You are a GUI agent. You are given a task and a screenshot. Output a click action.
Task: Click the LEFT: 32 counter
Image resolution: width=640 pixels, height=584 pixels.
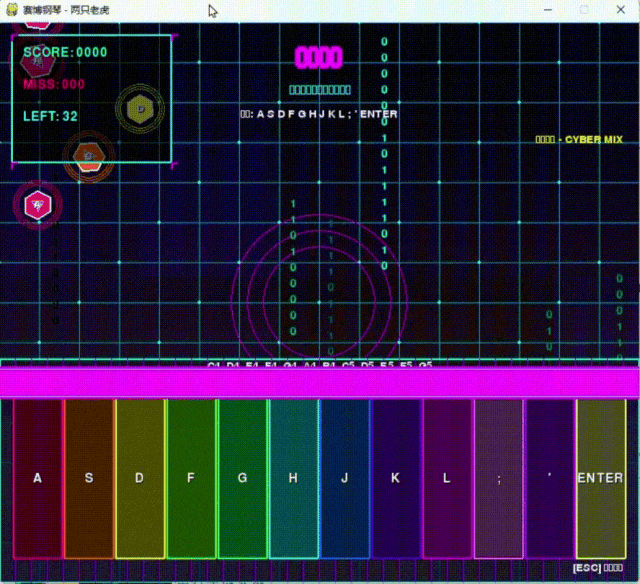[50, 116]
